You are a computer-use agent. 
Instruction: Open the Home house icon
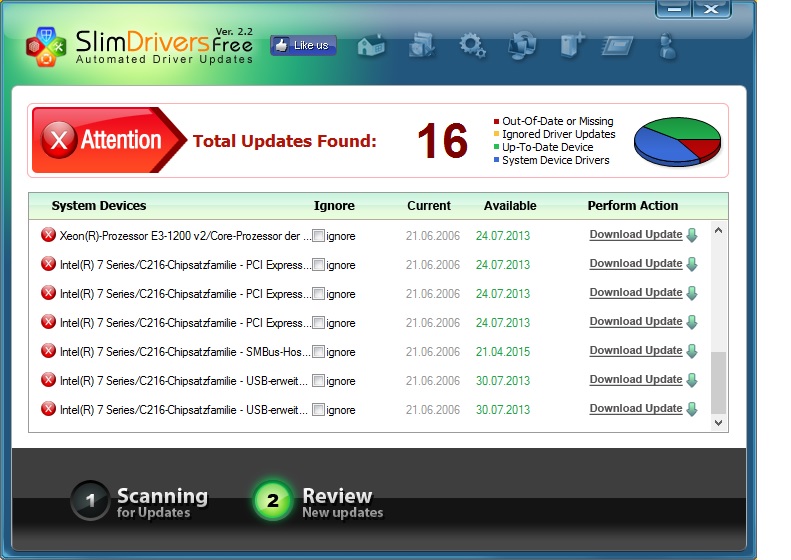pyautogui.click(x=371, y=46)
